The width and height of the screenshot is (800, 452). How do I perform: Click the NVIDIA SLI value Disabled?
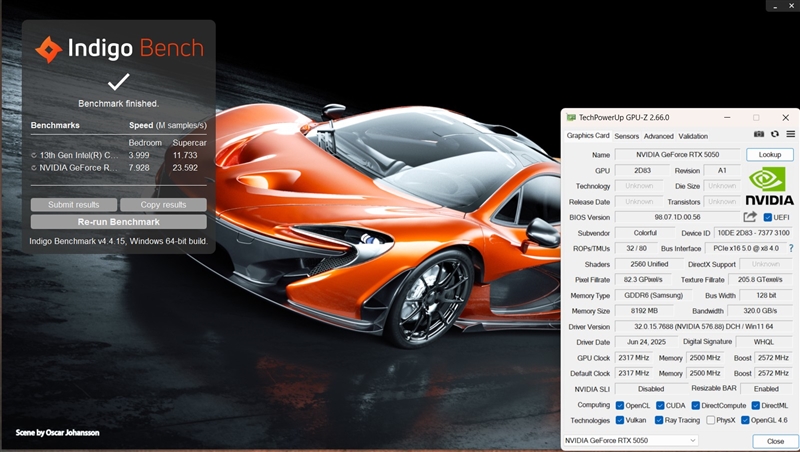[x=651, y=389]
